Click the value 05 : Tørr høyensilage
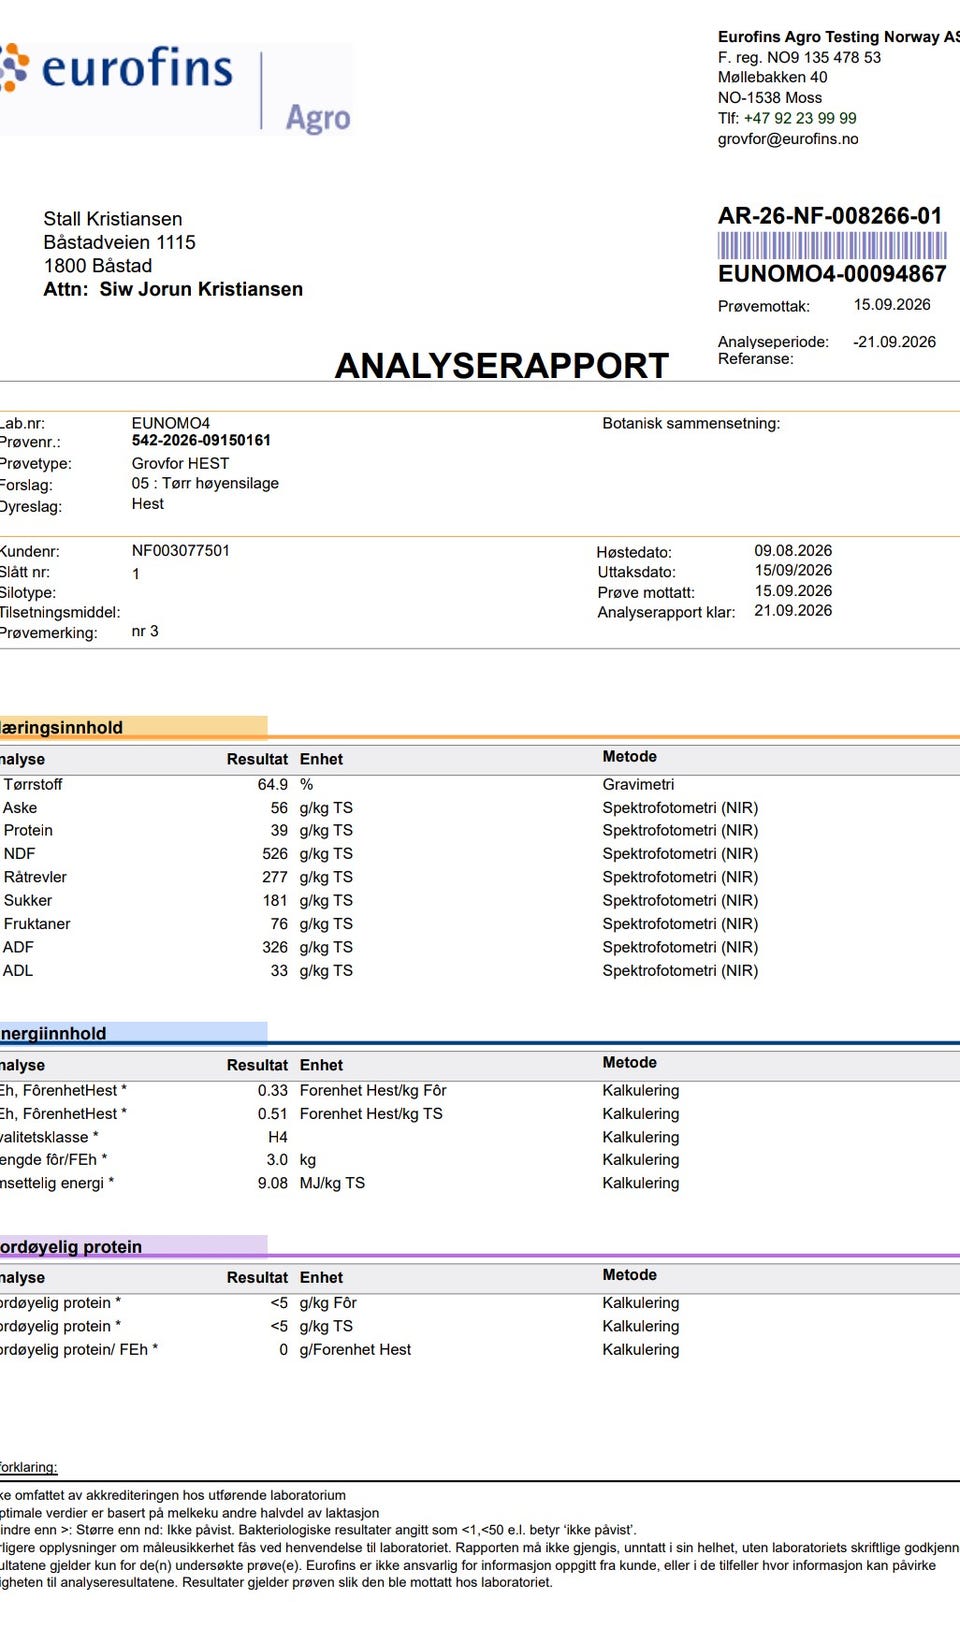960x1628 pixels. click(x=205, y=483)
